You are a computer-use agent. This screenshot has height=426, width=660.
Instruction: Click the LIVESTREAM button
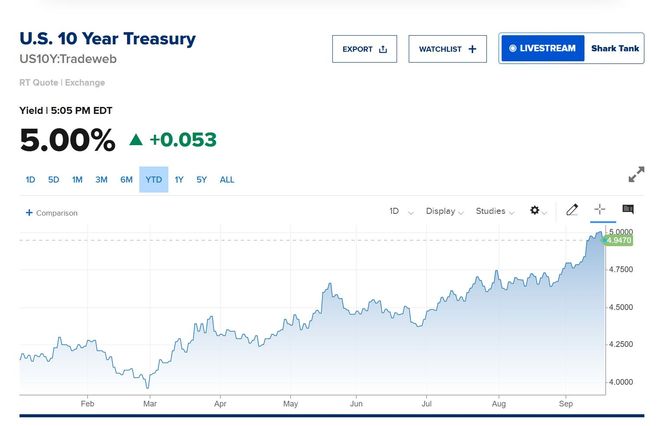543,48
